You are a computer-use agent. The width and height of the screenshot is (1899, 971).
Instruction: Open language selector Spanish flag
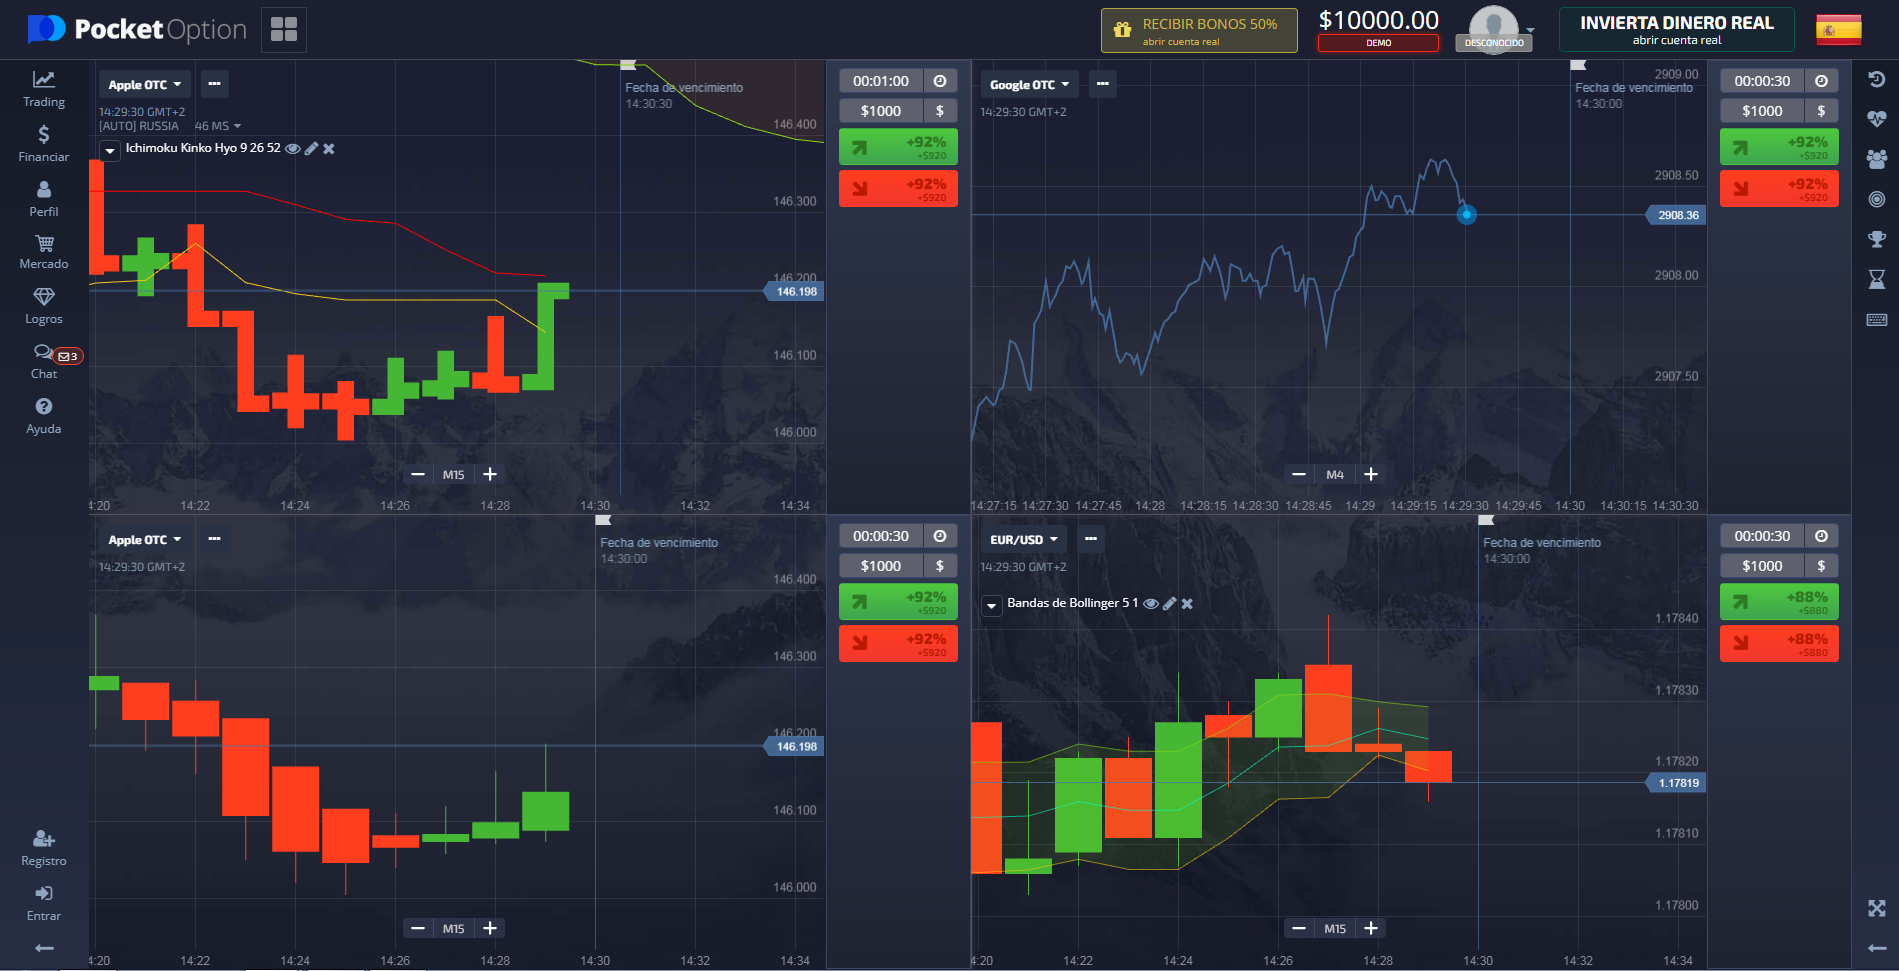[1838, 29]
